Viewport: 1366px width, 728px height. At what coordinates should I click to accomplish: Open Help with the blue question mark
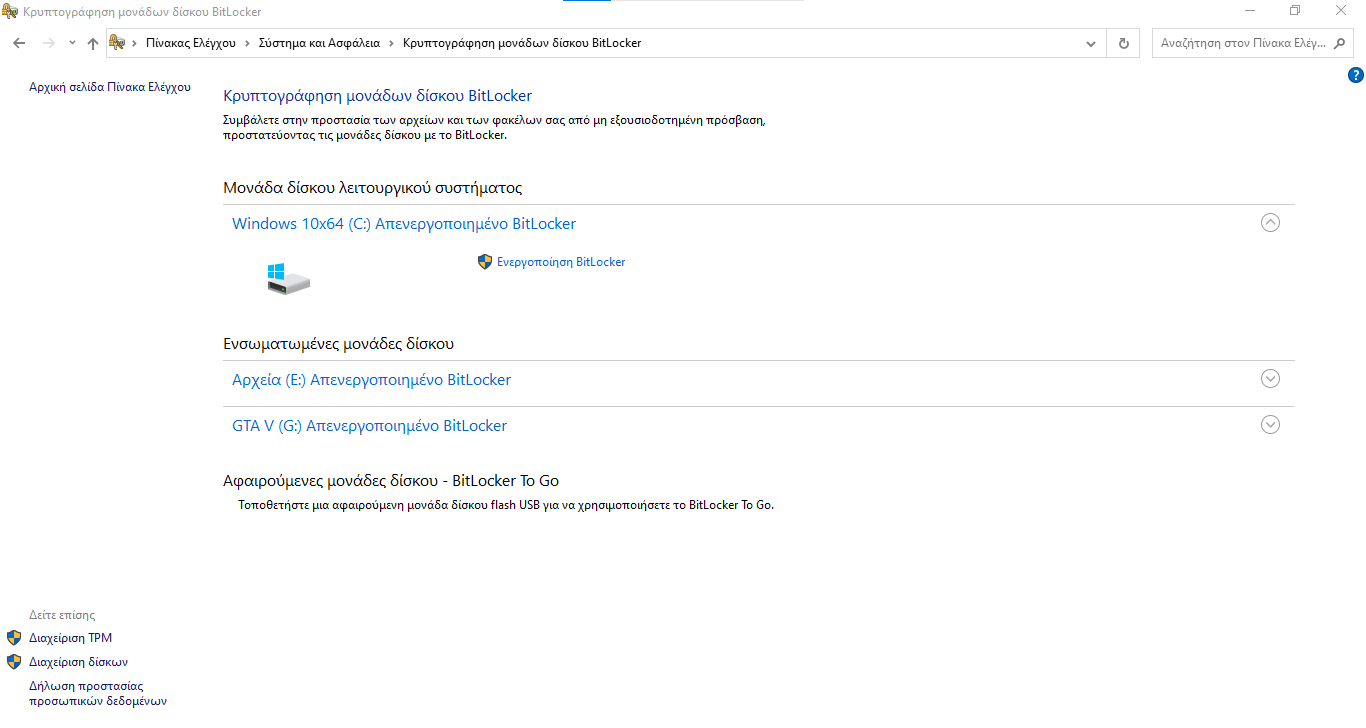1356,75
